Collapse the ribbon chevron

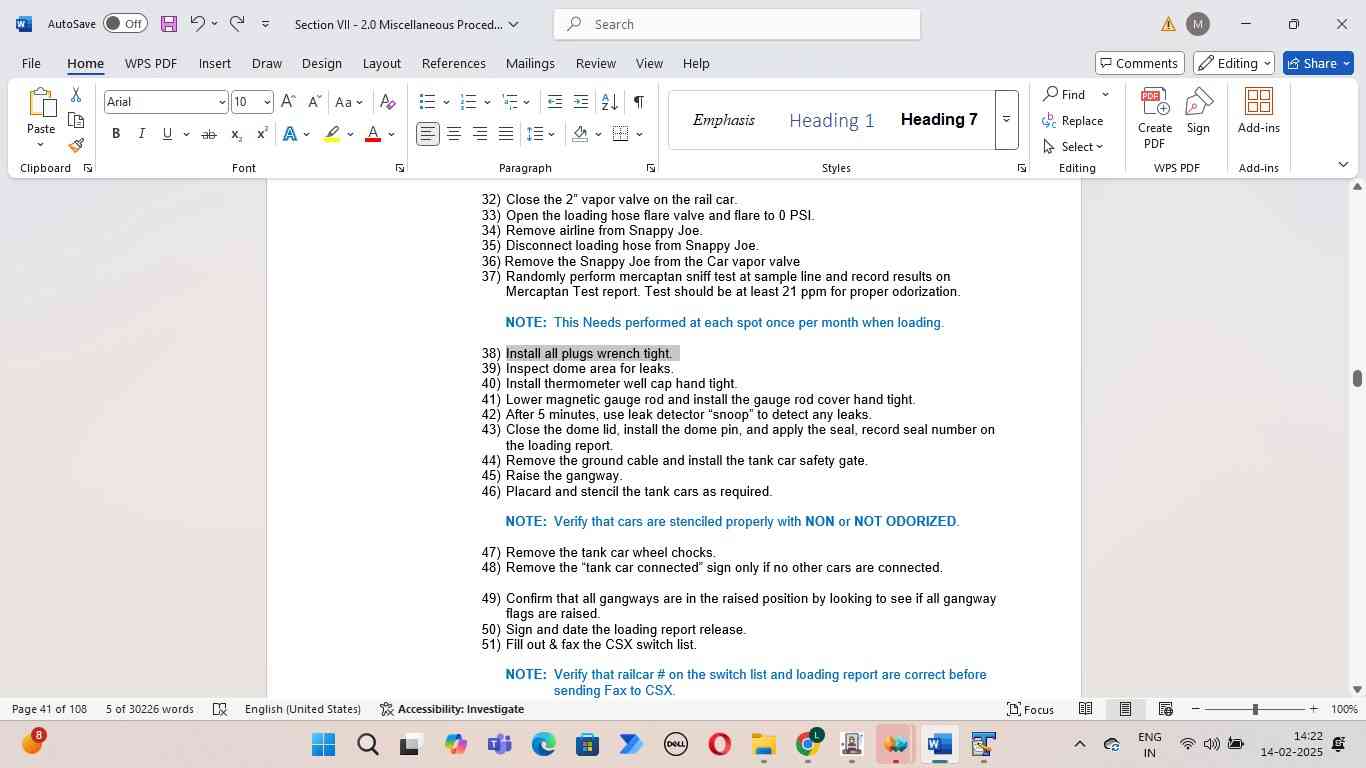click(x=1343, y=165)
